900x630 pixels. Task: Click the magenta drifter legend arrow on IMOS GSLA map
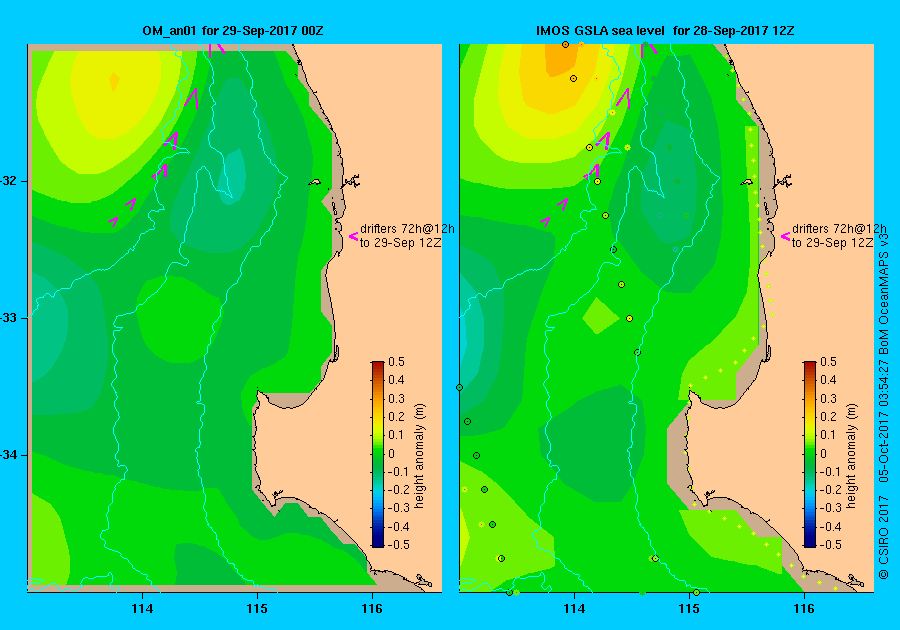(x=785, y=236)
